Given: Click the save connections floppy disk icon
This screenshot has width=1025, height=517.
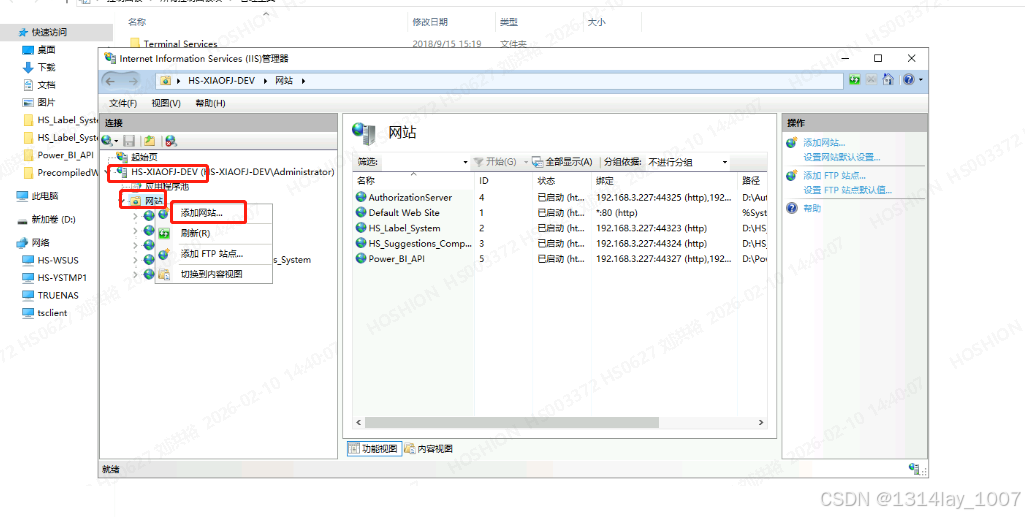Looking at the screenshot, I should coord(129,141).
